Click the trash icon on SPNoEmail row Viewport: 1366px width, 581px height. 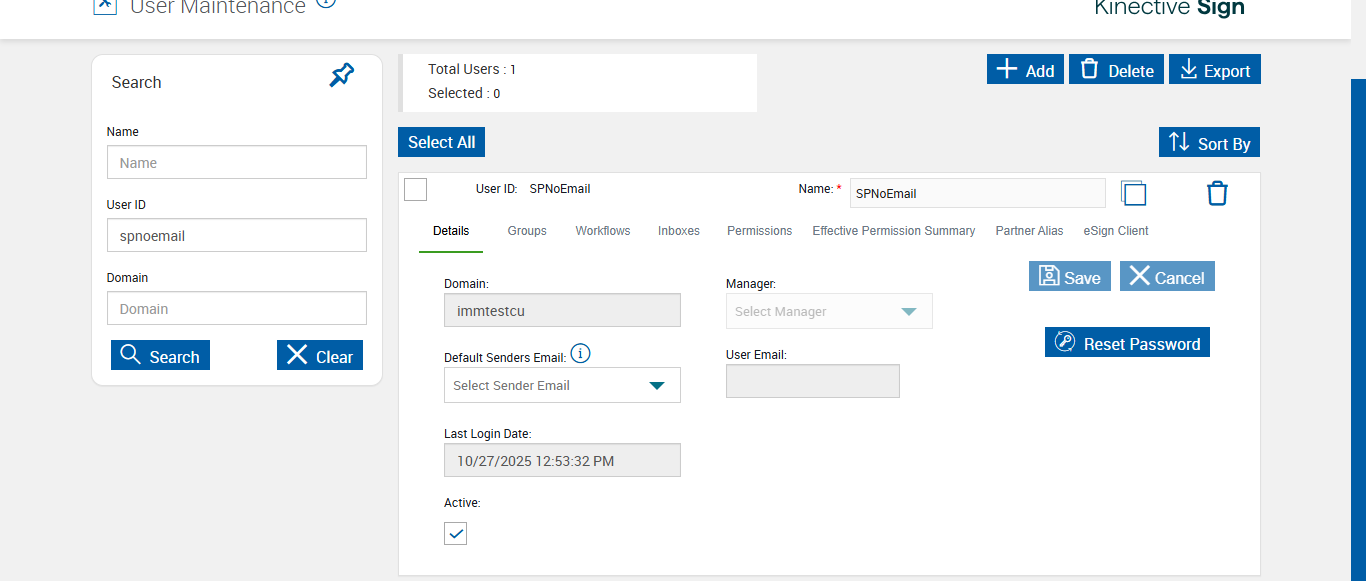pyautogui.click(x=1217, y=193)
